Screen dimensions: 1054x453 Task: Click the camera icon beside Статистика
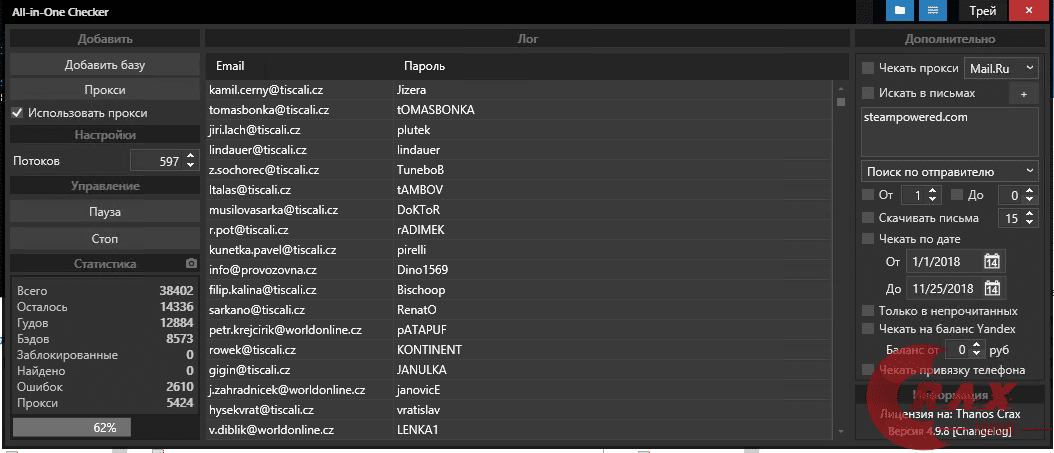191,264
